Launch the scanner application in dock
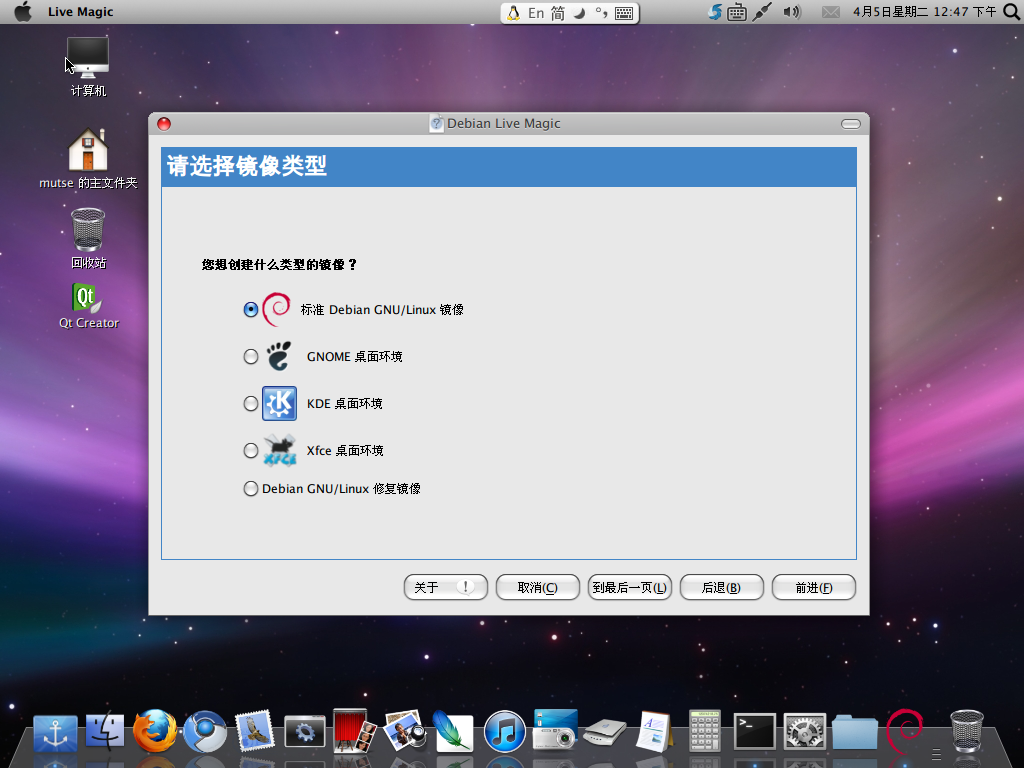The width and height of the screenshot is (1024, 768). (x=605, y=733)
